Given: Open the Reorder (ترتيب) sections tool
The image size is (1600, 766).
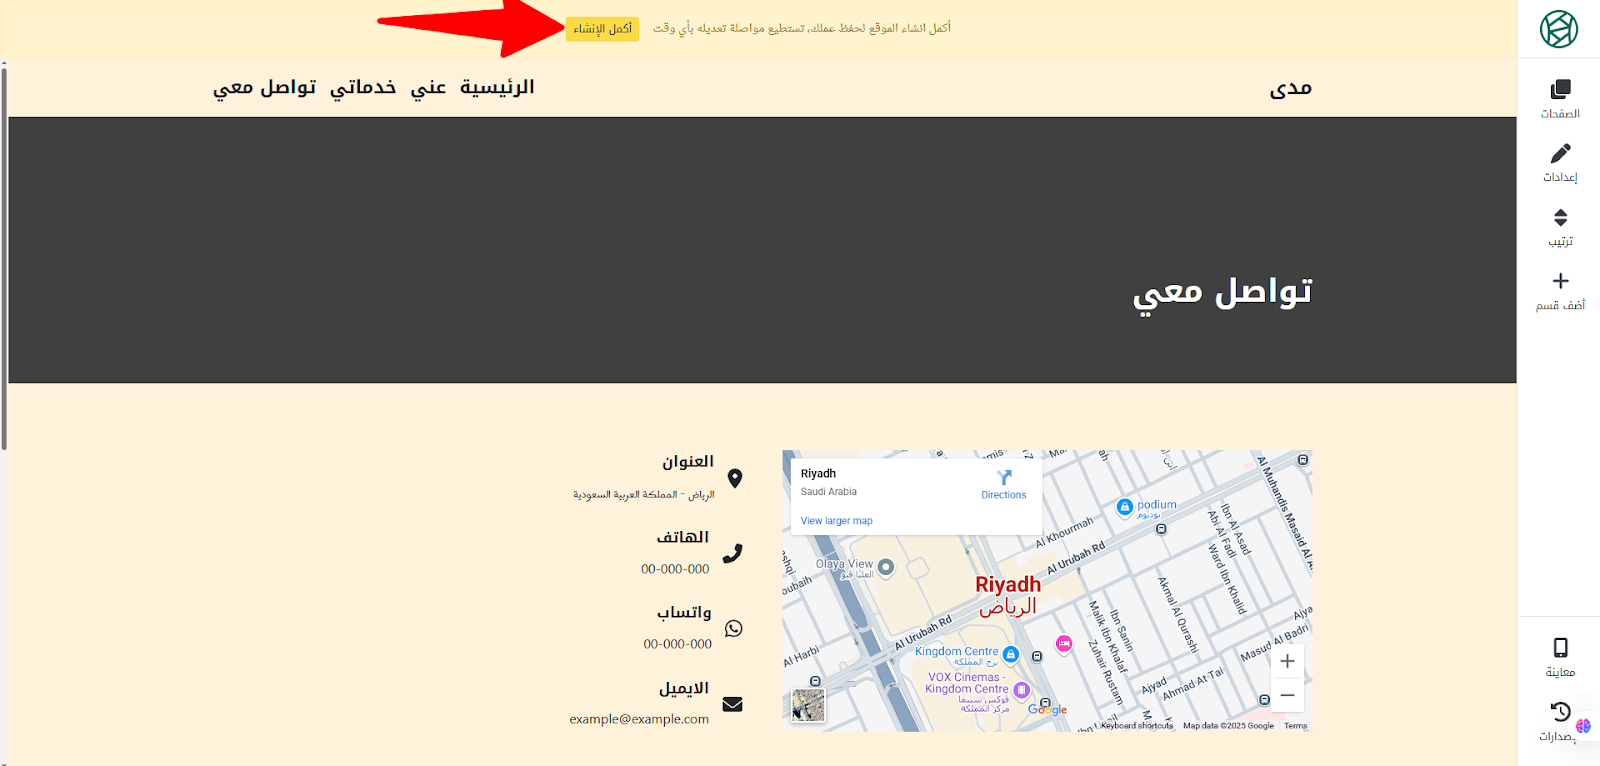Looking at the screenshot, I should tap(1560, 217).
